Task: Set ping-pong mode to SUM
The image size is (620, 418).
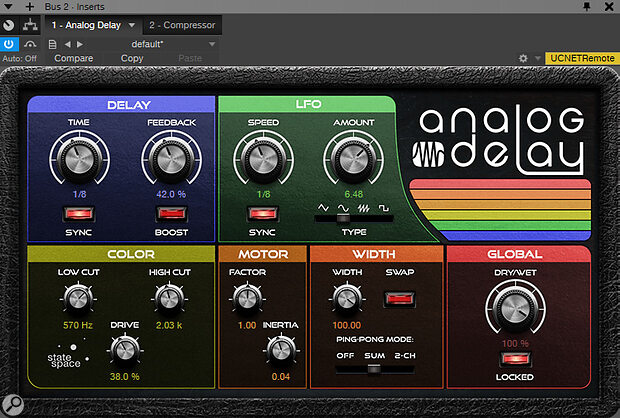Action: click(x=374, y=356)
